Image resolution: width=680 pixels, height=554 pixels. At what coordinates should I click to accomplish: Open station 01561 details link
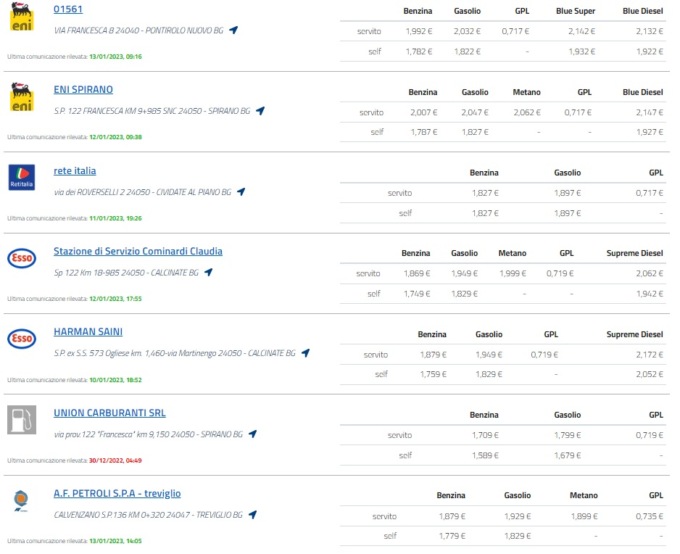pos(68,9)
